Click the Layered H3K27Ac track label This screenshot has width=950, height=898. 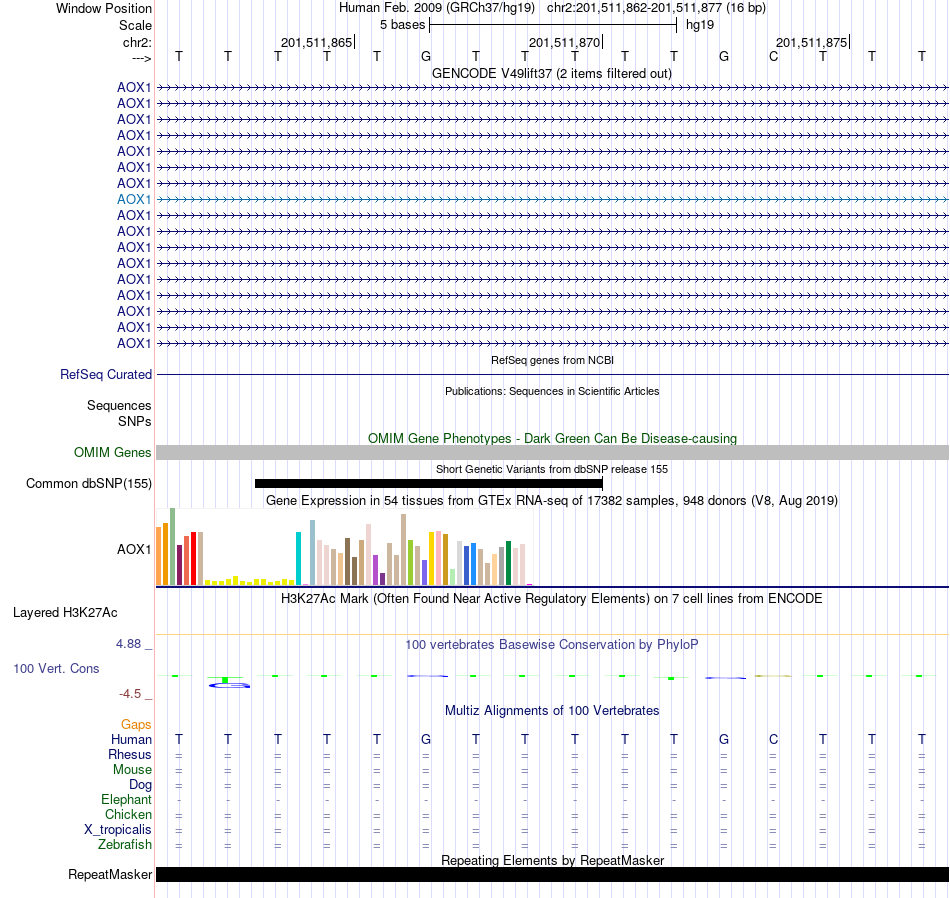65,613
